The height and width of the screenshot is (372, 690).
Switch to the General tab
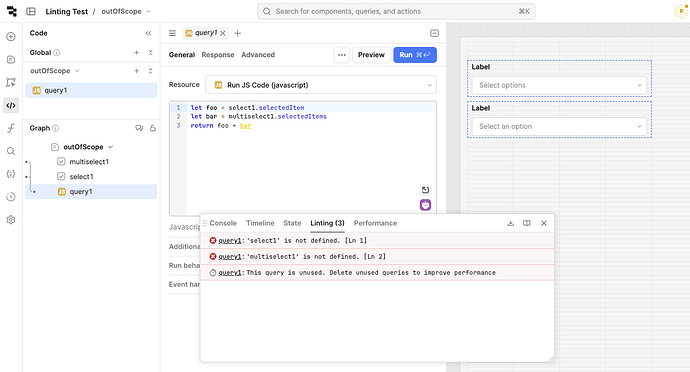pyautogui.click(x=182, y=55)
